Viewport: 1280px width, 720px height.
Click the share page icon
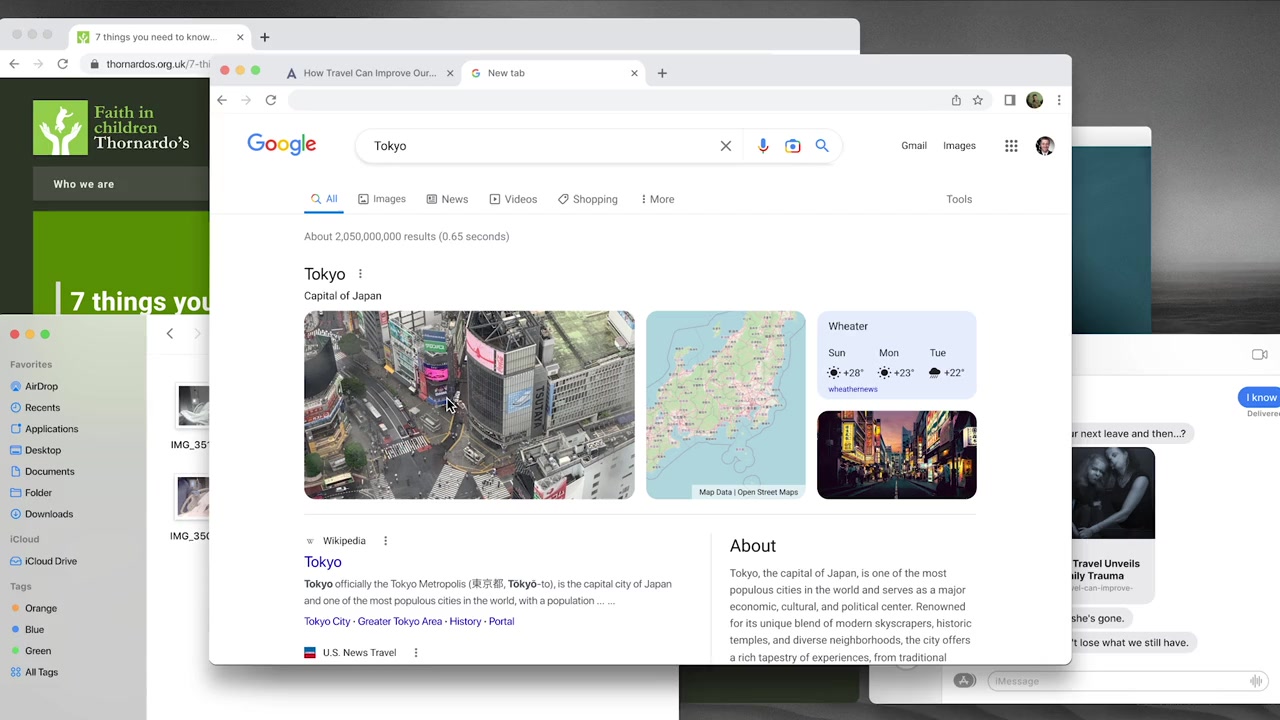click(x=956, y=100)
